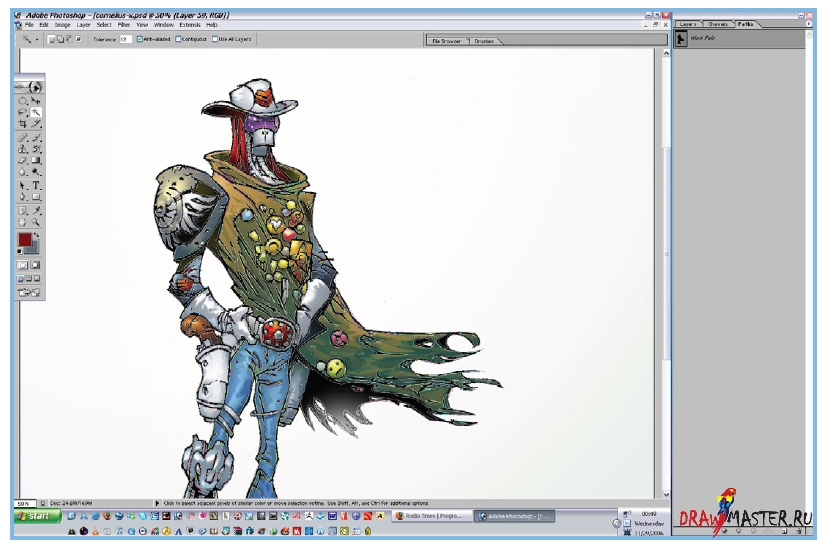Enable the Contiguous checkbox

click(178, 39)
